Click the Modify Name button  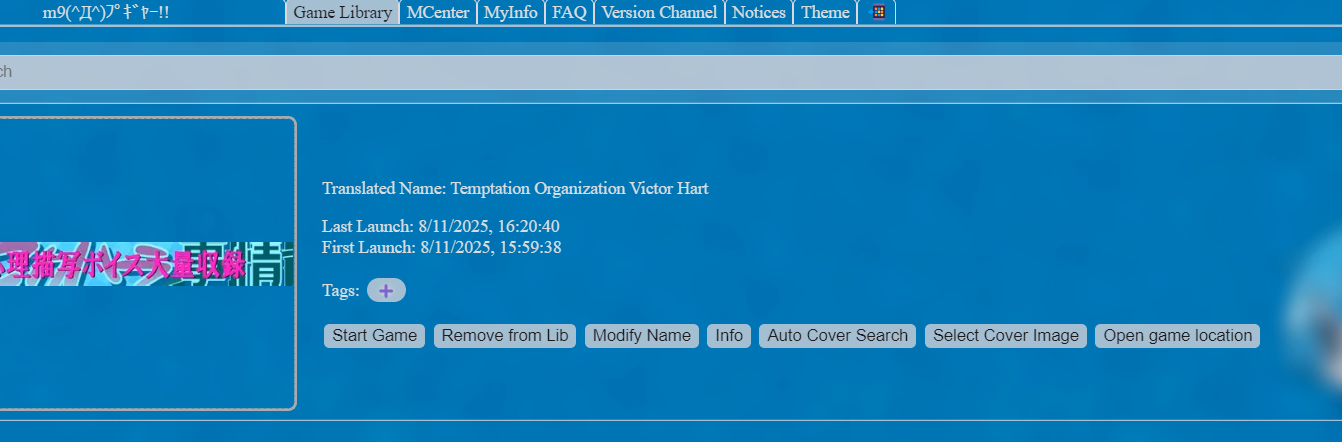pos(642,336)
